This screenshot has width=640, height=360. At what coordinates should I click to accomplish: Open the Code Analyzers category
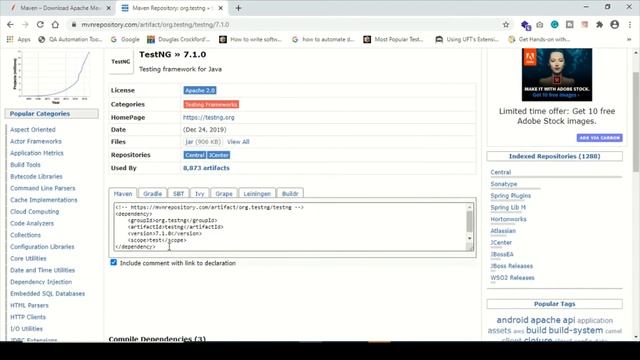tap(32, 223)
